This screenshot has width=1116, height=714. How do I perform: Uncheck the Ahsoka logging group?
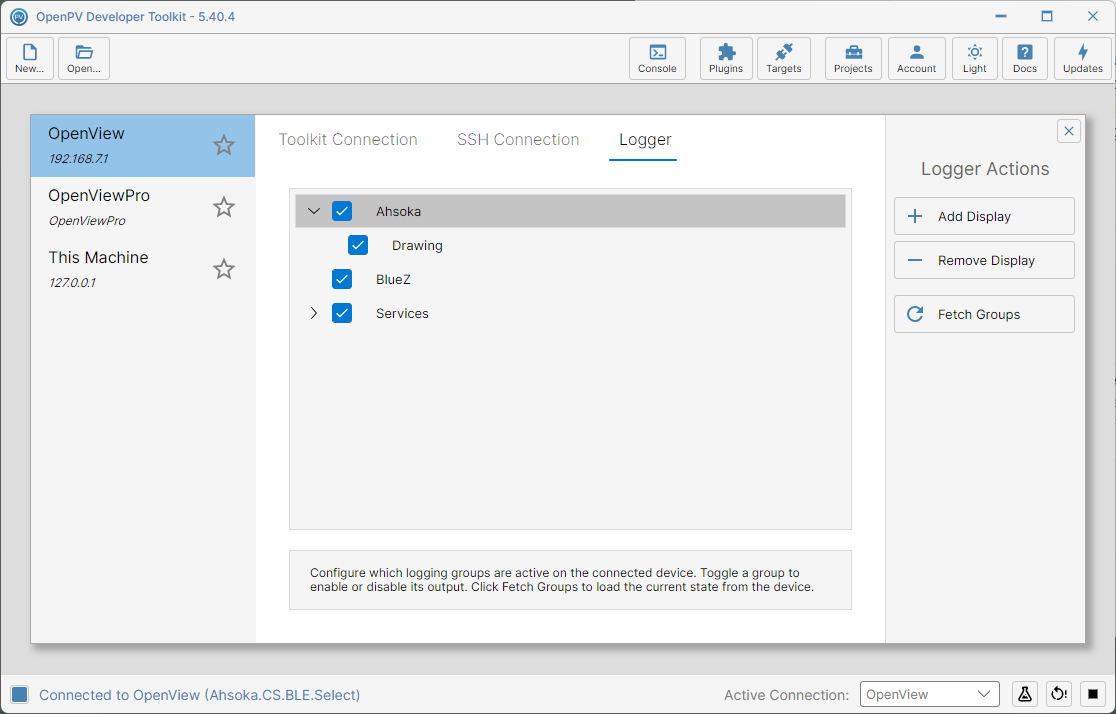[342, 211]
